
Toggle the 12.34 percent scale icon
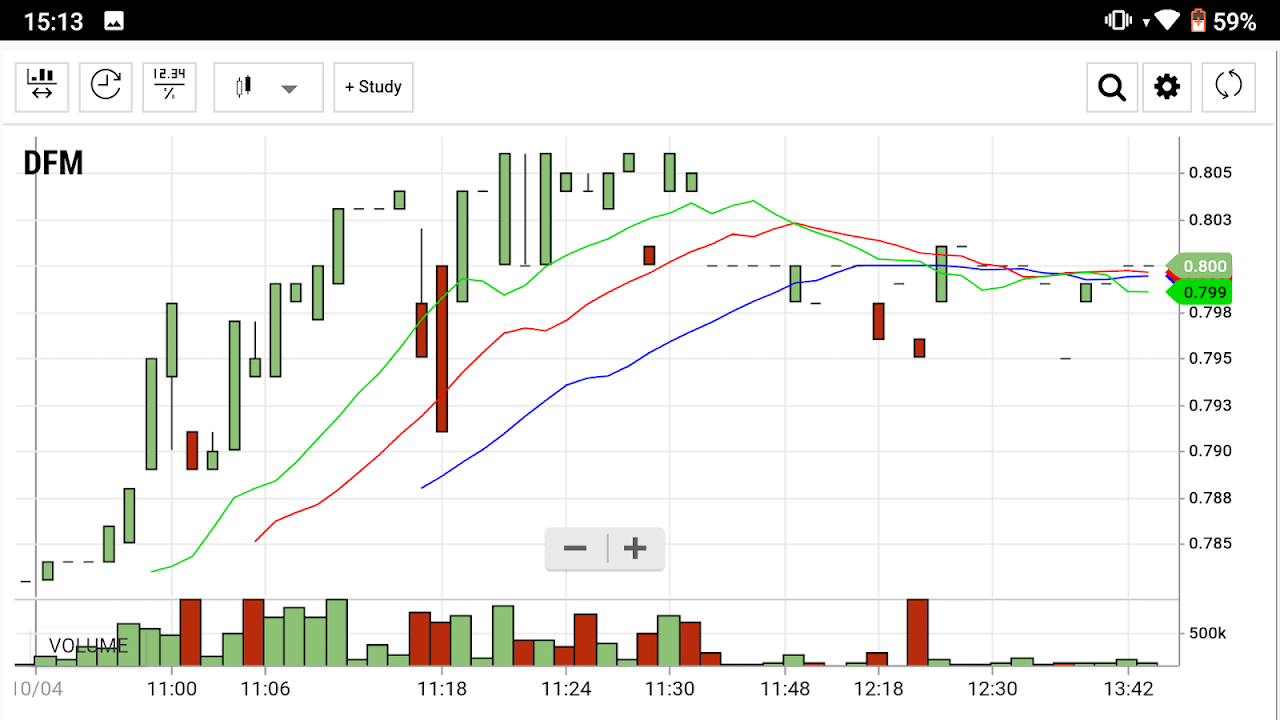click(x=170, y=87)
